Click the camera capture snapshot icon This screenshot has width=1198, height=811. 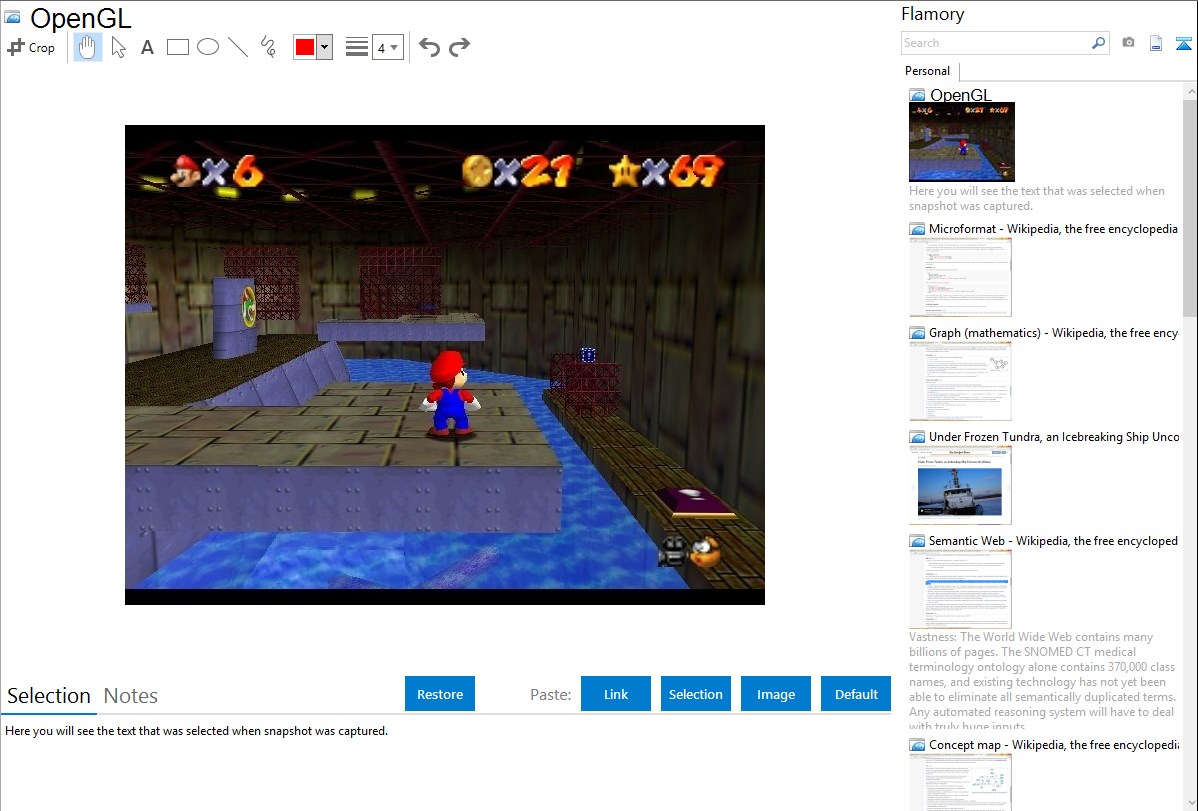tap(1128, 43)
